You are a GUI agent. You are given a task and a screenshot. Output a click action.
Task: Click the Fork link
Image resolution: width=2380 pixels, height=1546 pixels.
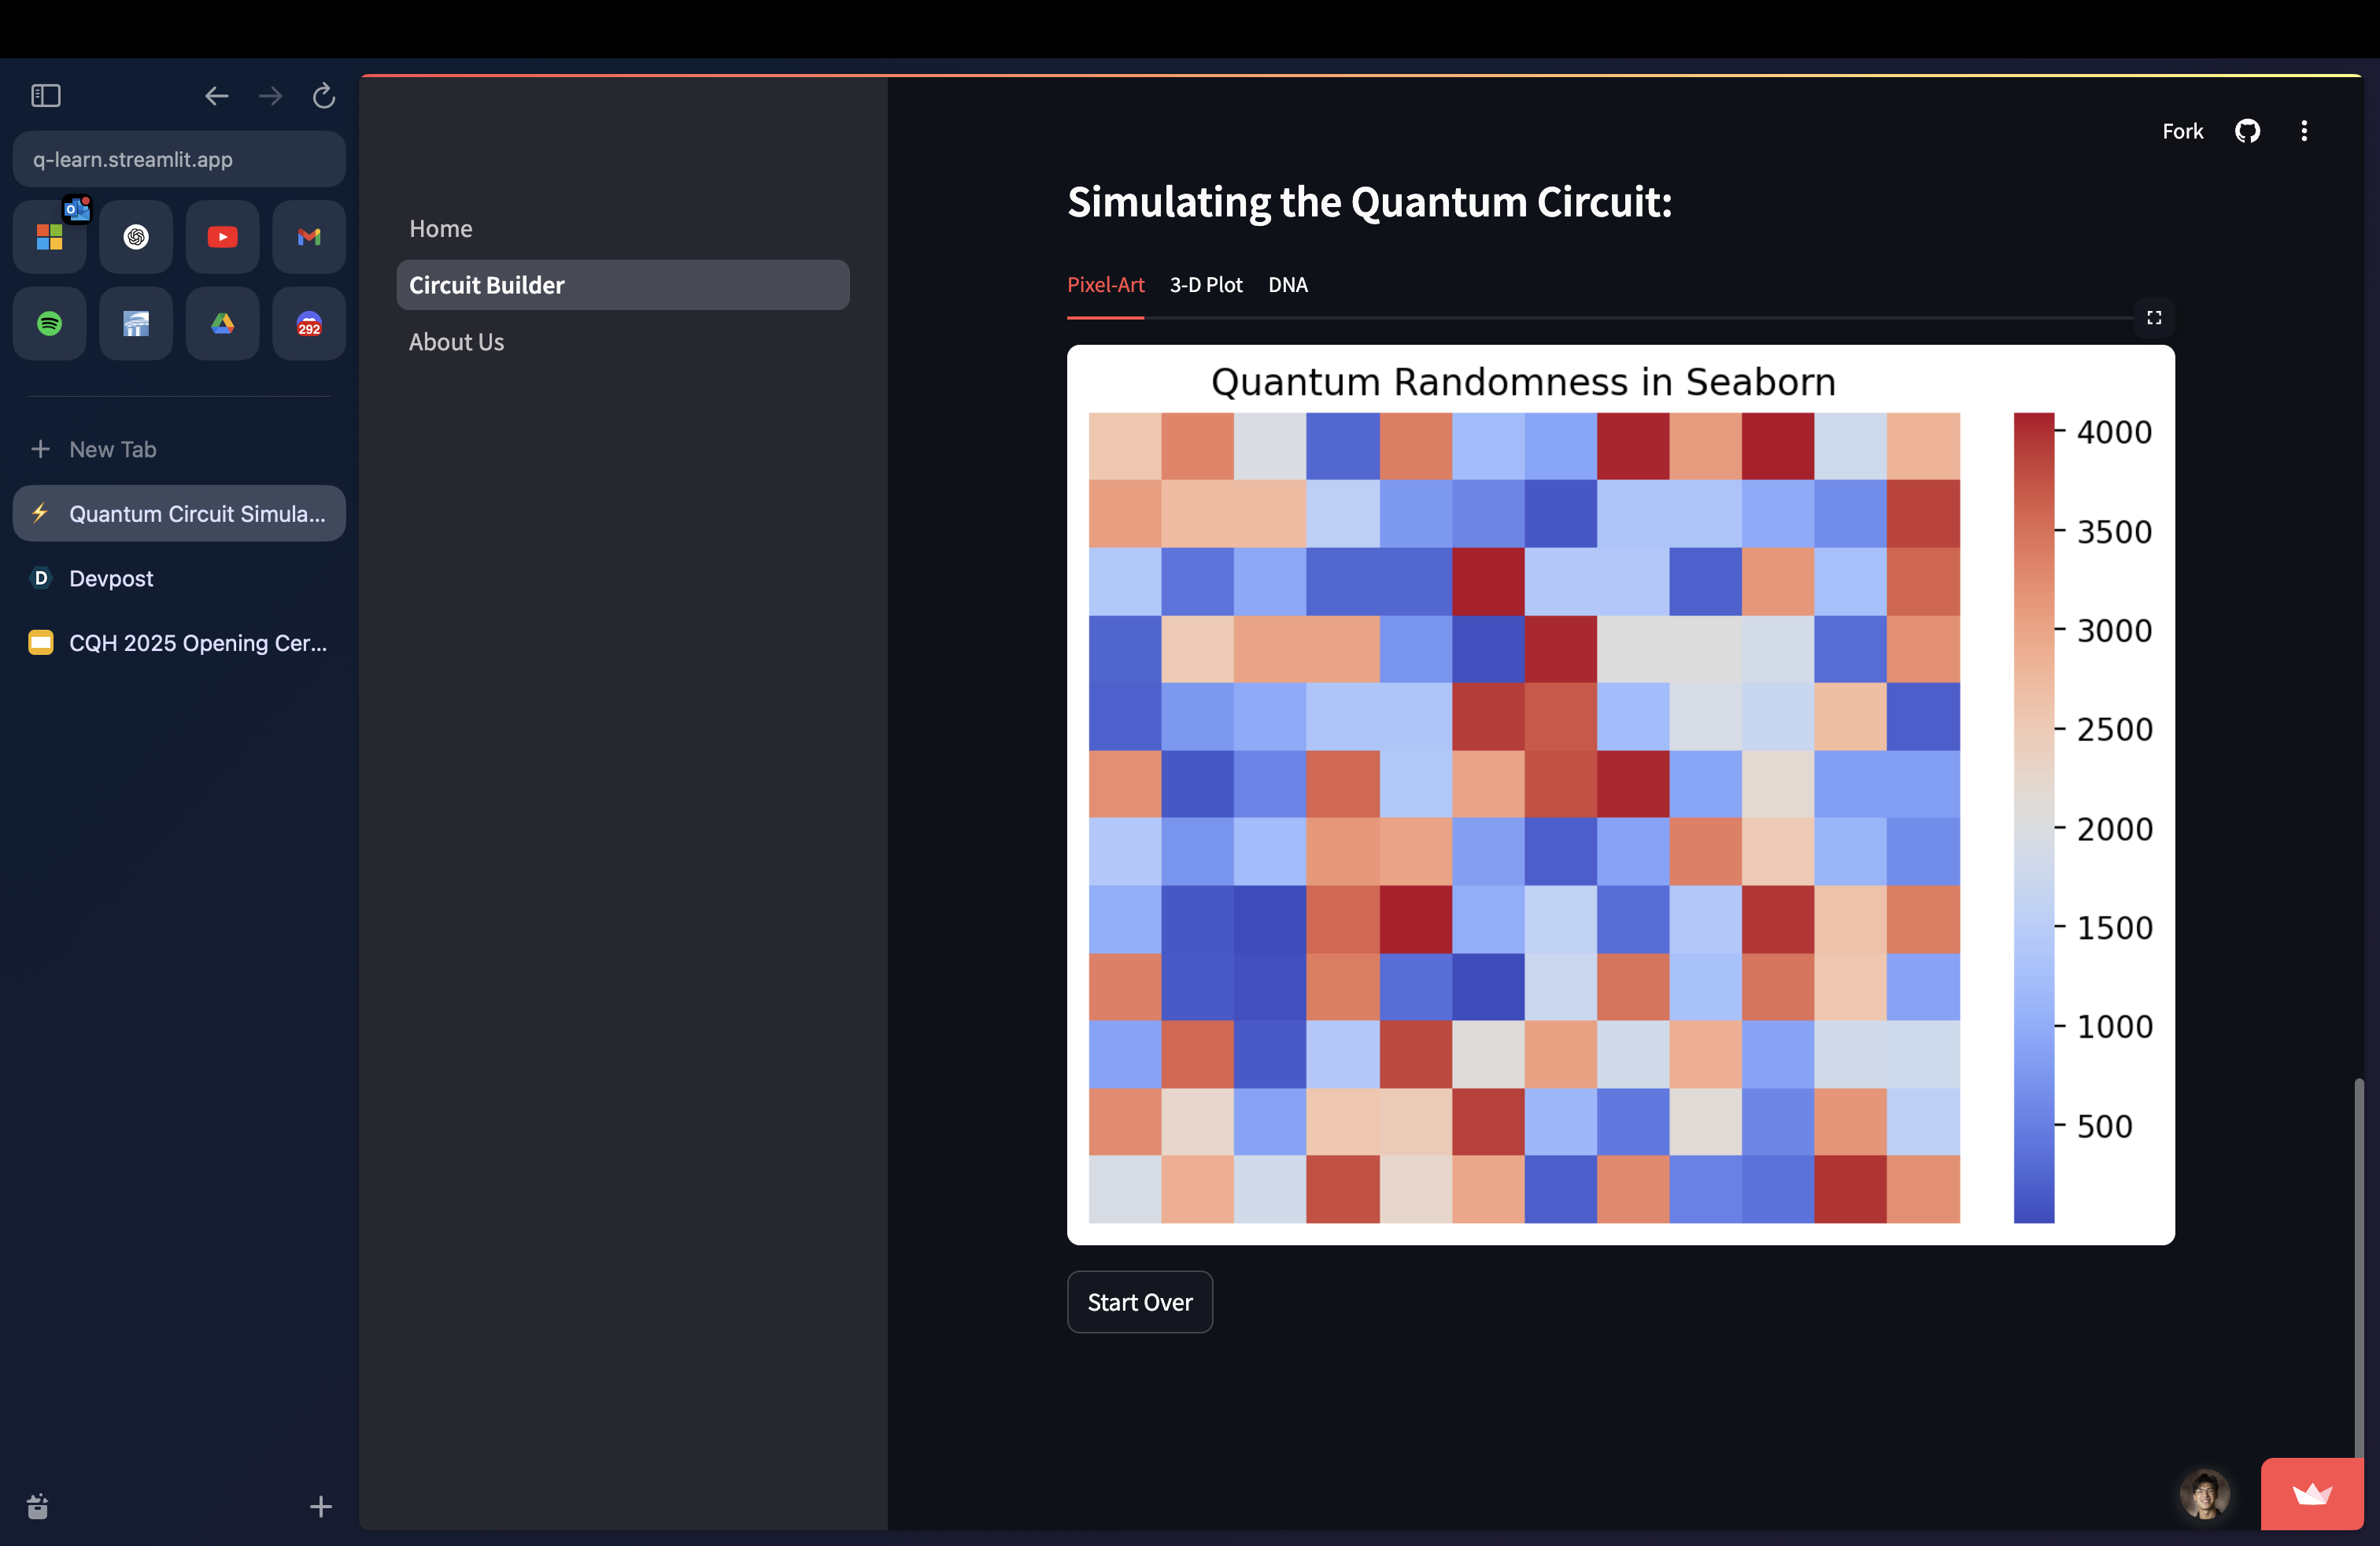click(x=2182, y=131)
